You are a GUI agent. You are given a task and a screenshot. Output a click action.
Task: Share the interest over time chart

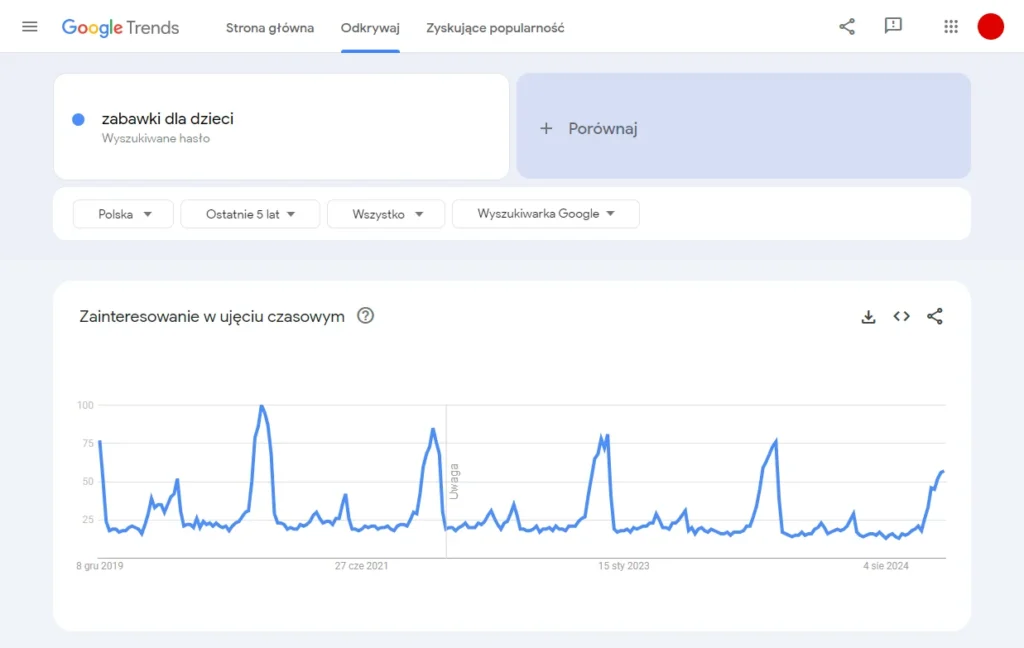pos(935,316)
